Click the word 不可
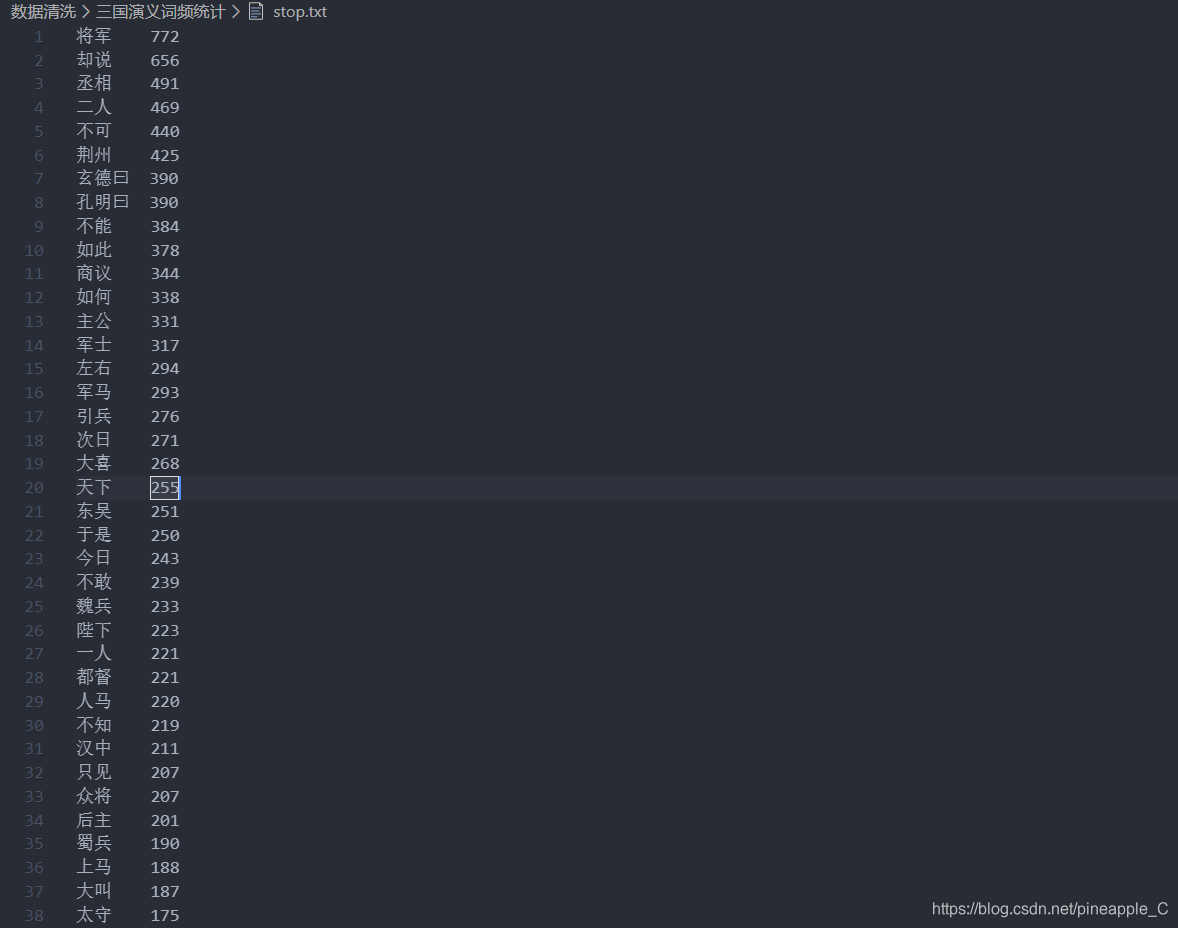 [94, 131]
